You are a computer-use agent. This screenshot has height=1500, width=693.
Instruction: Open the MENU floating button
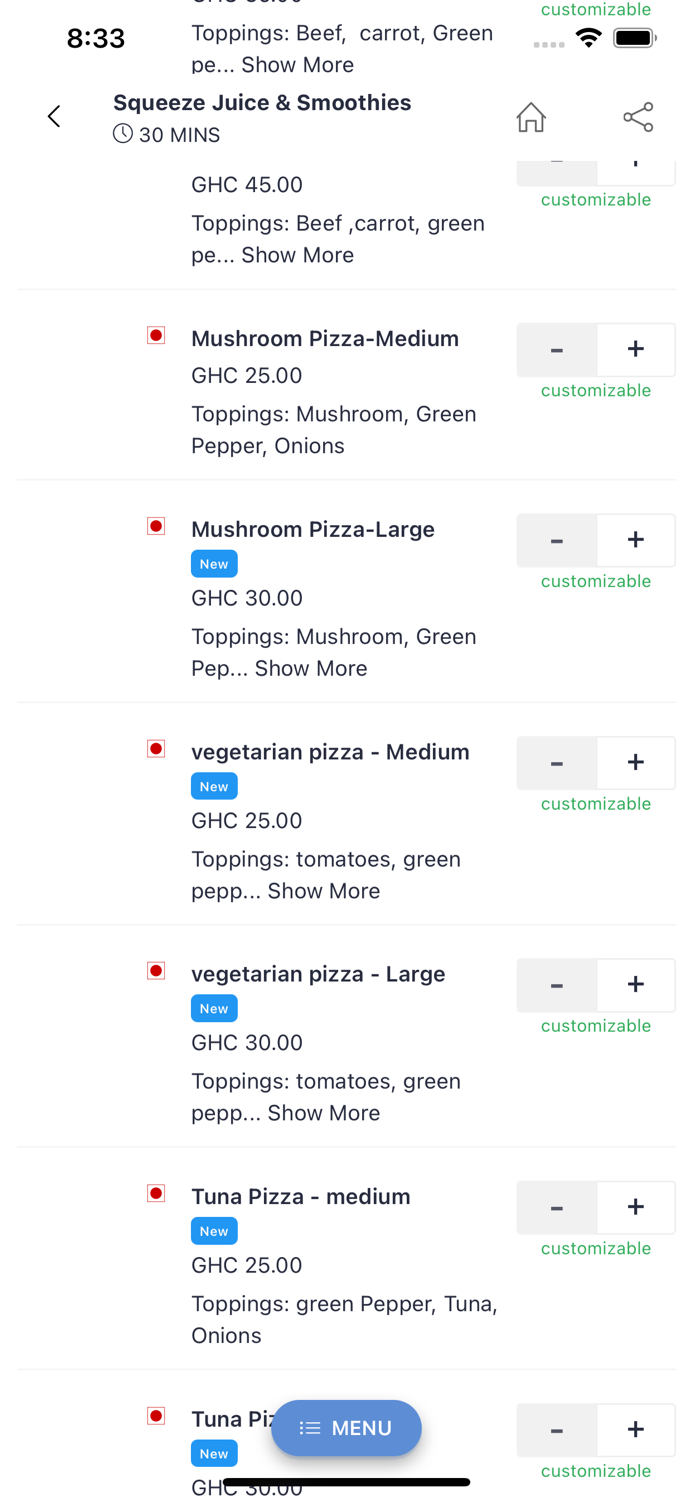[x=346, y=1428]
